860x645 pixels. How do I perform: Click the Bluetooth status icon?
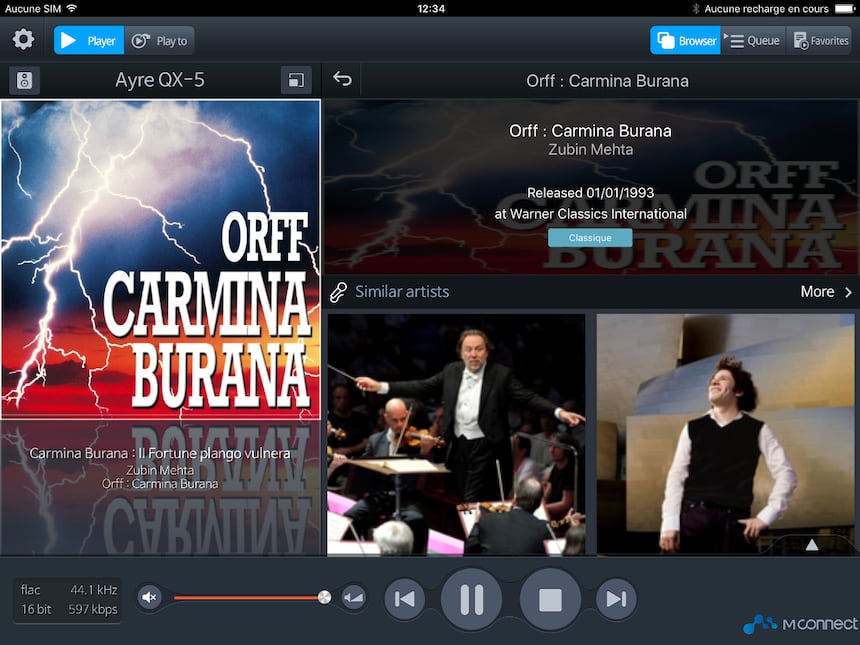(x=695, y=8)
